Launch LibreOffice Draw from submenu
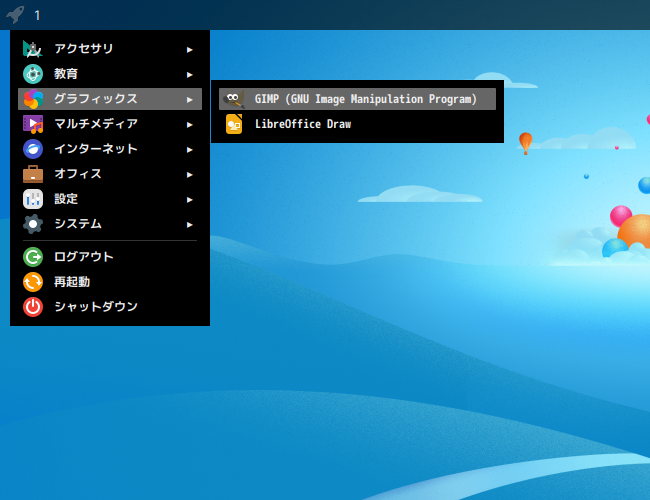The image size is (650, 500). point(357,124)
